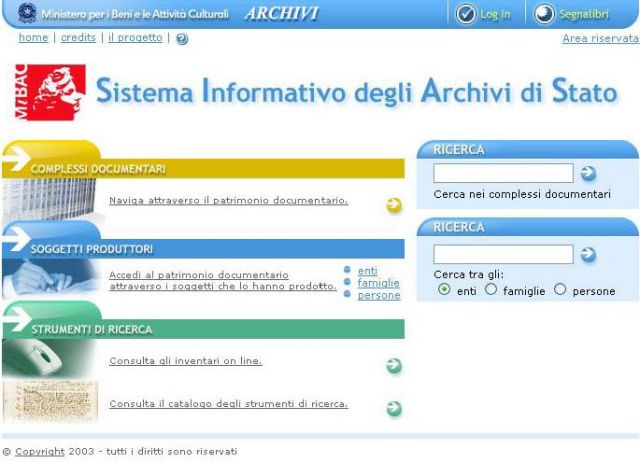This screenshot has width=640, height=463.
Task: Open the Segnalibri button
Action: tap(572, 14)
